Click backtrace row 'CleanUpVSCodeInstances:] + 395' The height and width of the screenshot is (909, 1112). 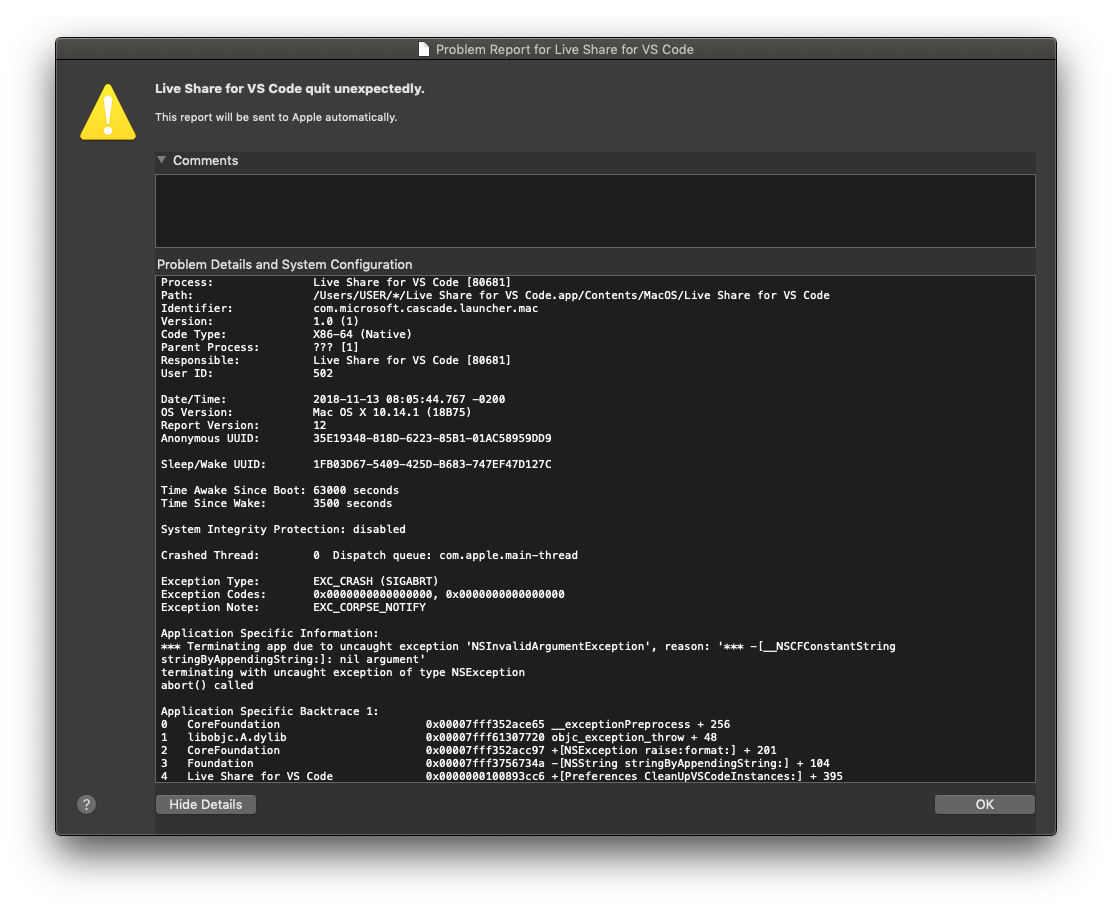click(501, 776)
